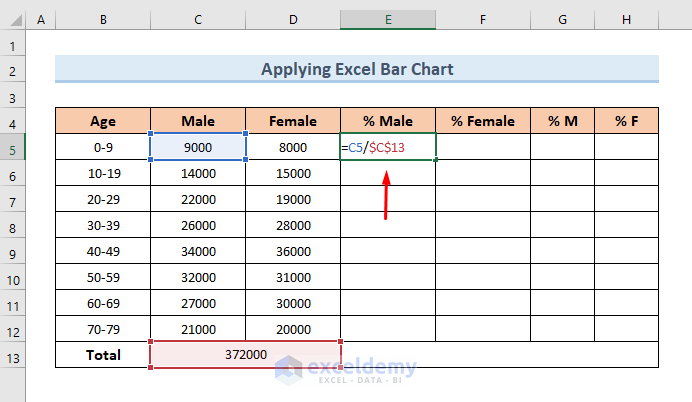Select column C header

198,20
